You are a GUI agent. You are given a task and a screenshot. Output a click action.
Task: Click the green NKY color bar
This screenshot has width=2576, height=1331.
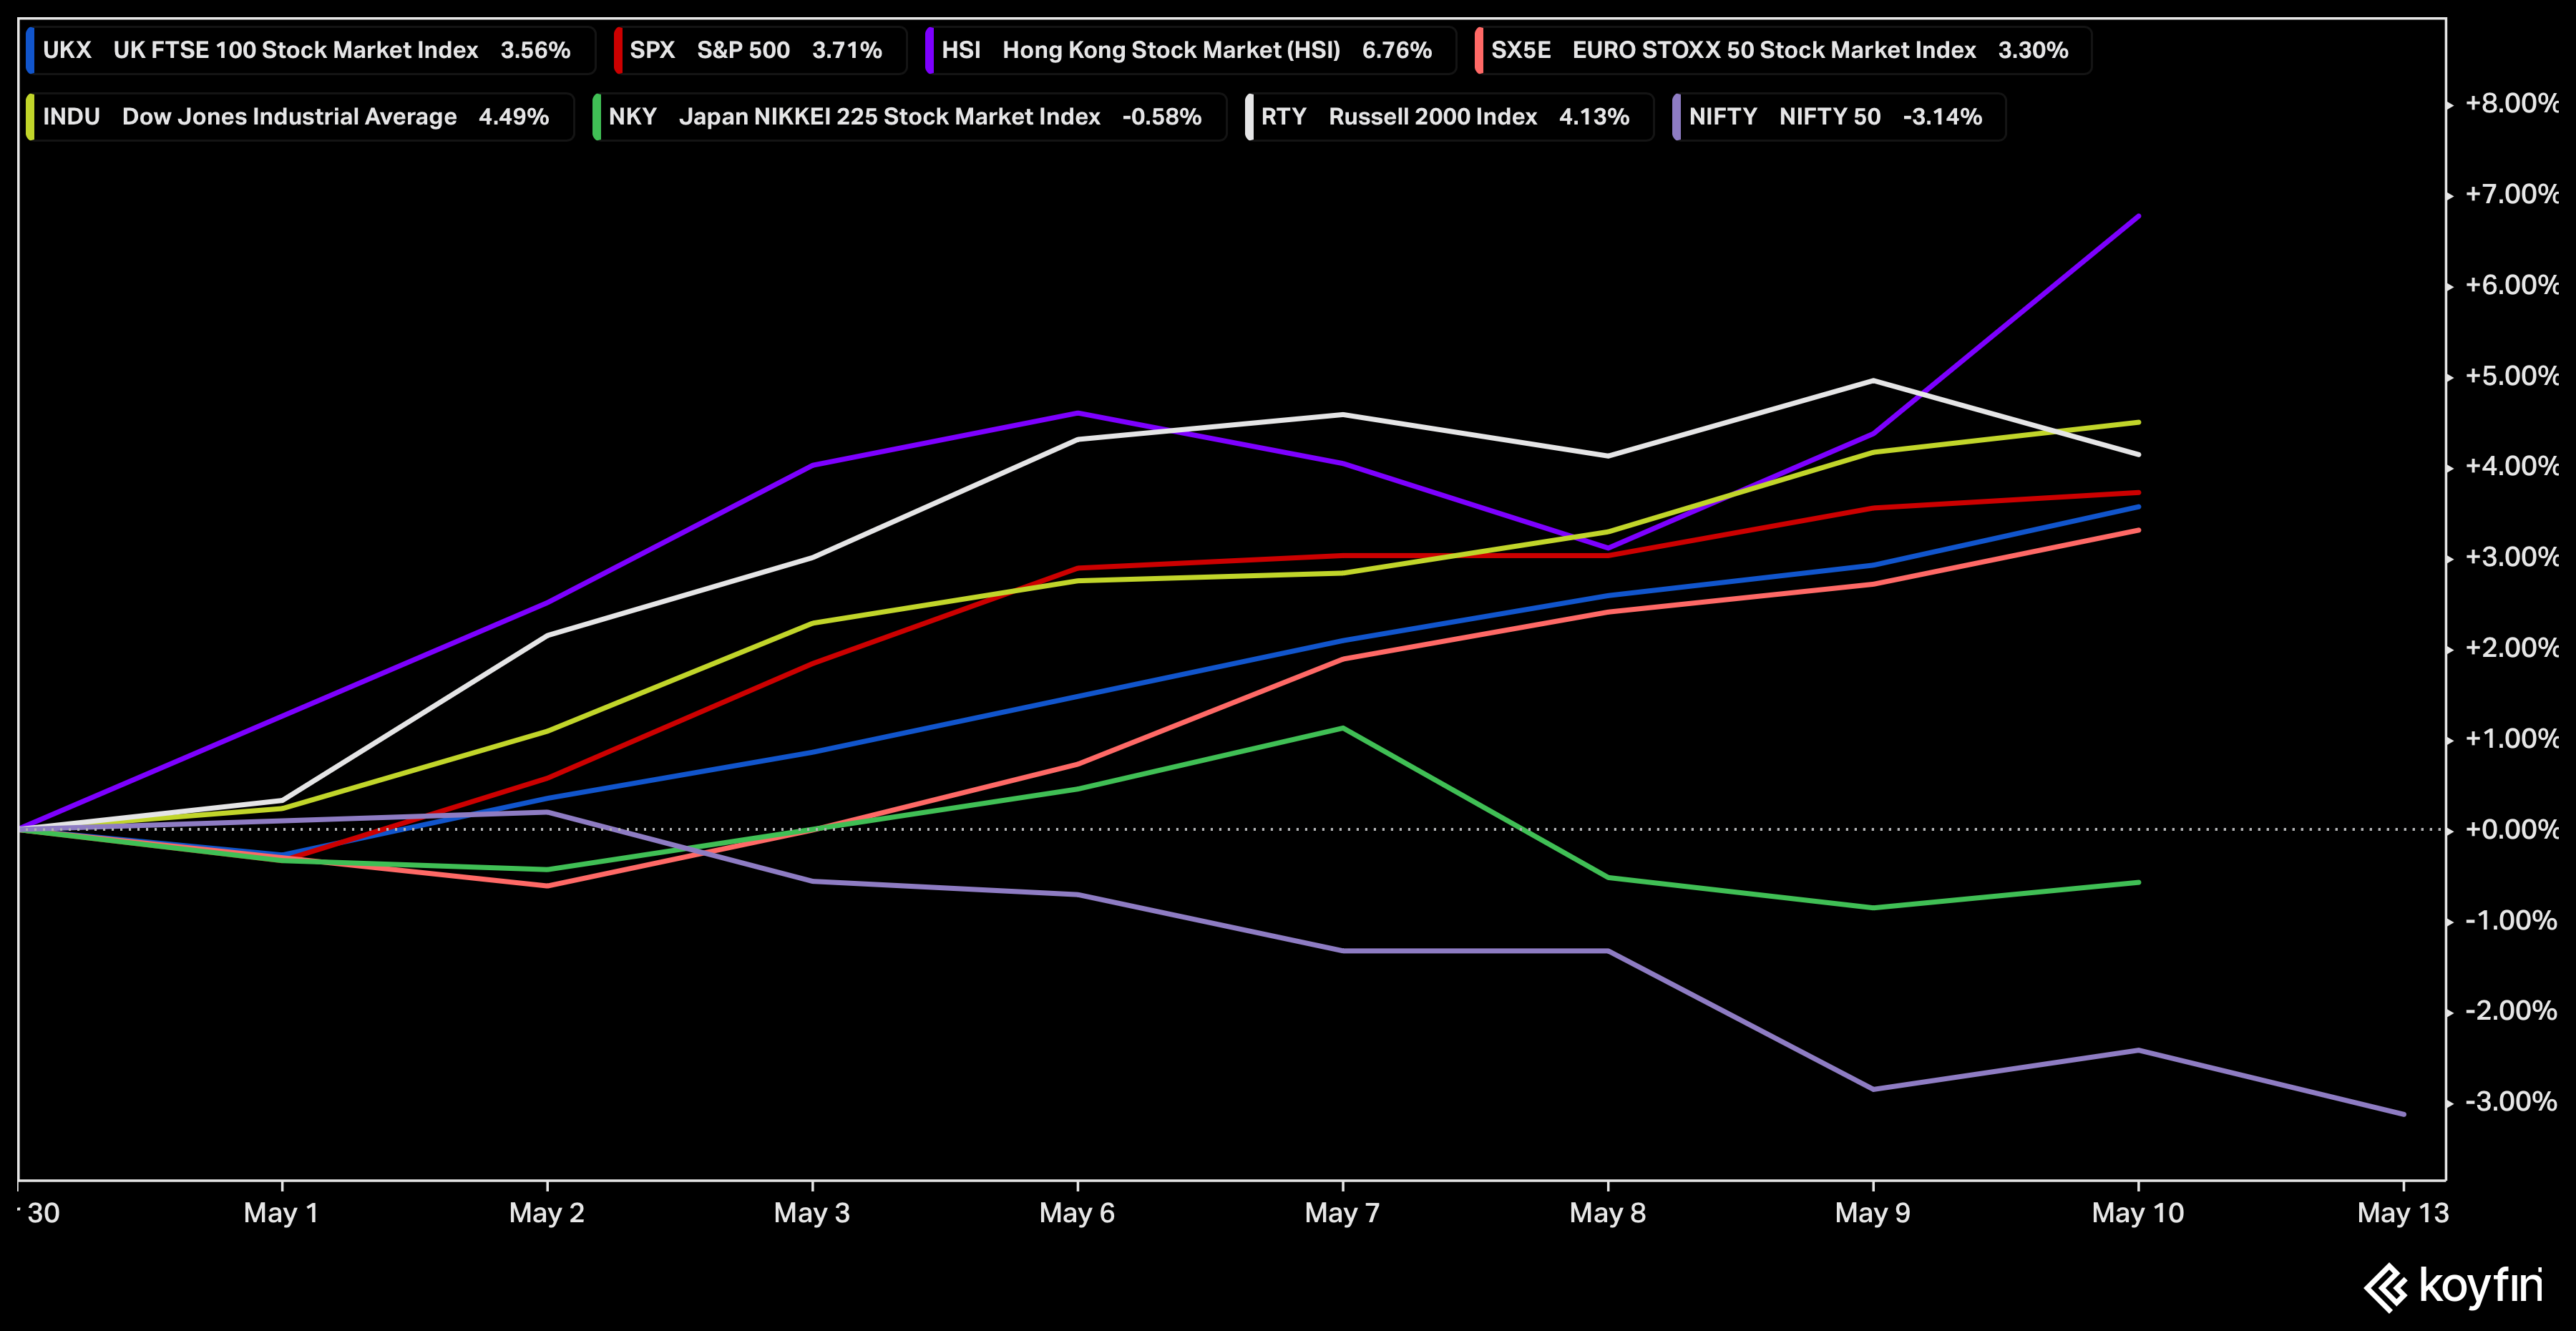tap(596, 117)
